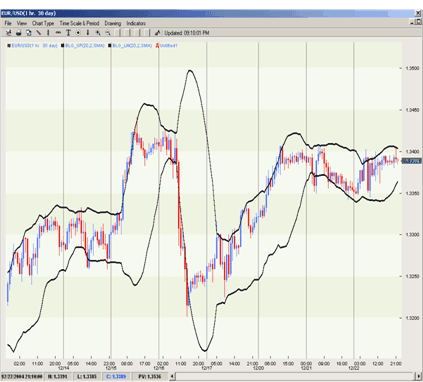This screenshot has width=423, height=382.
Task: Click the first chart toolbar icon
Action: point(8,33)
